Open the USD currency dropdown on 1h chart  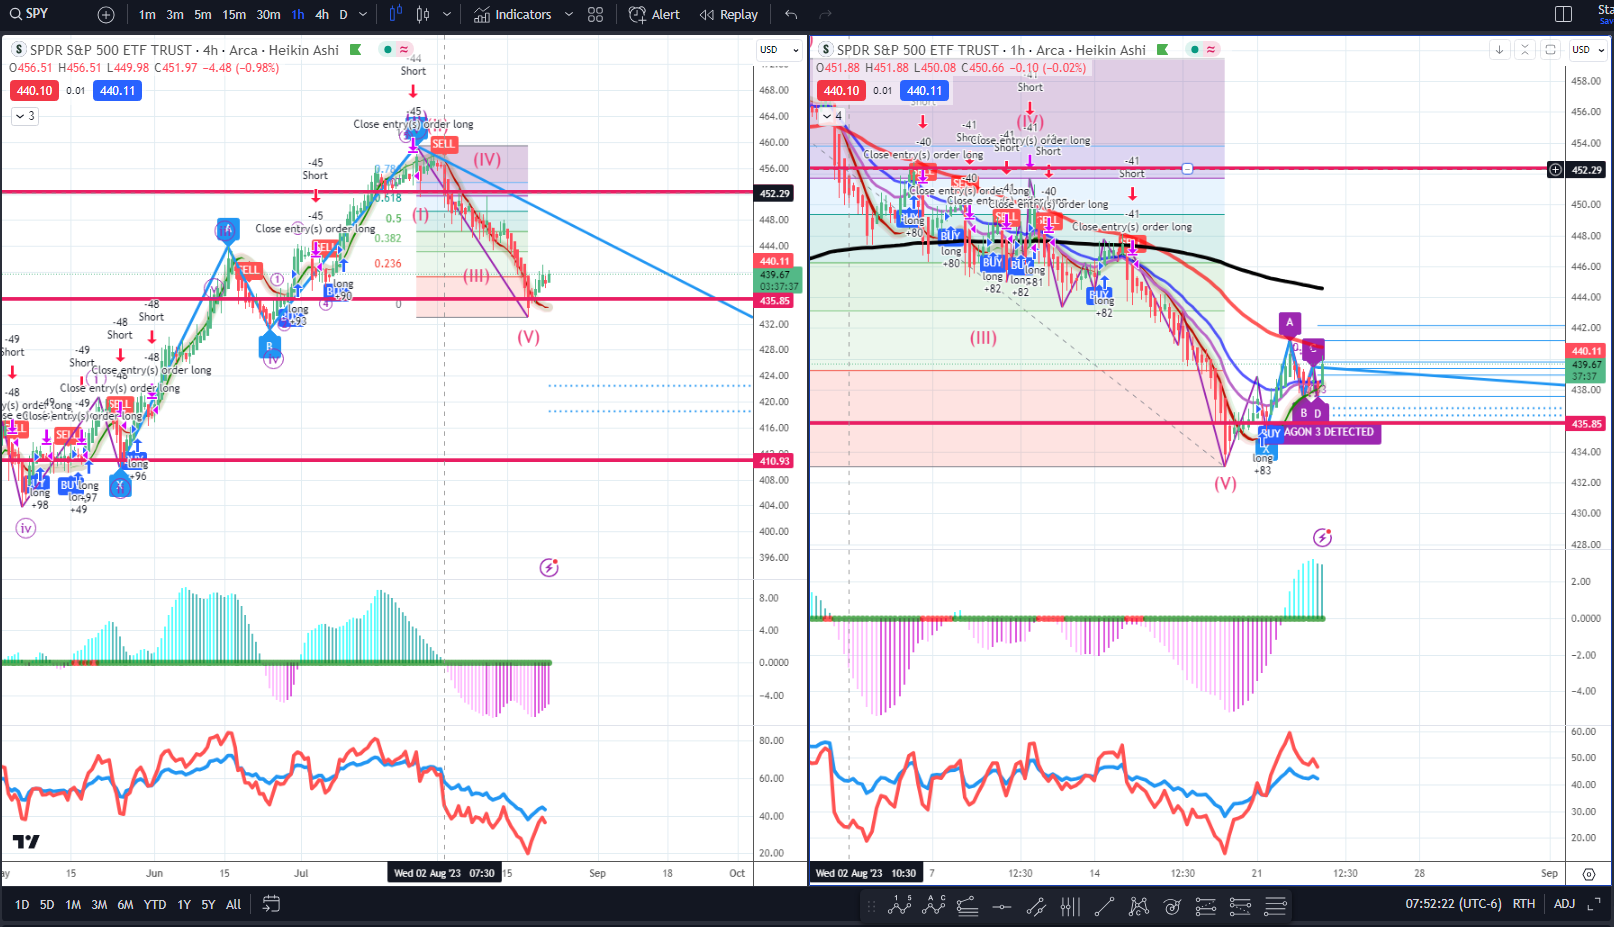pyautogui.click(x=1587, y=49)
